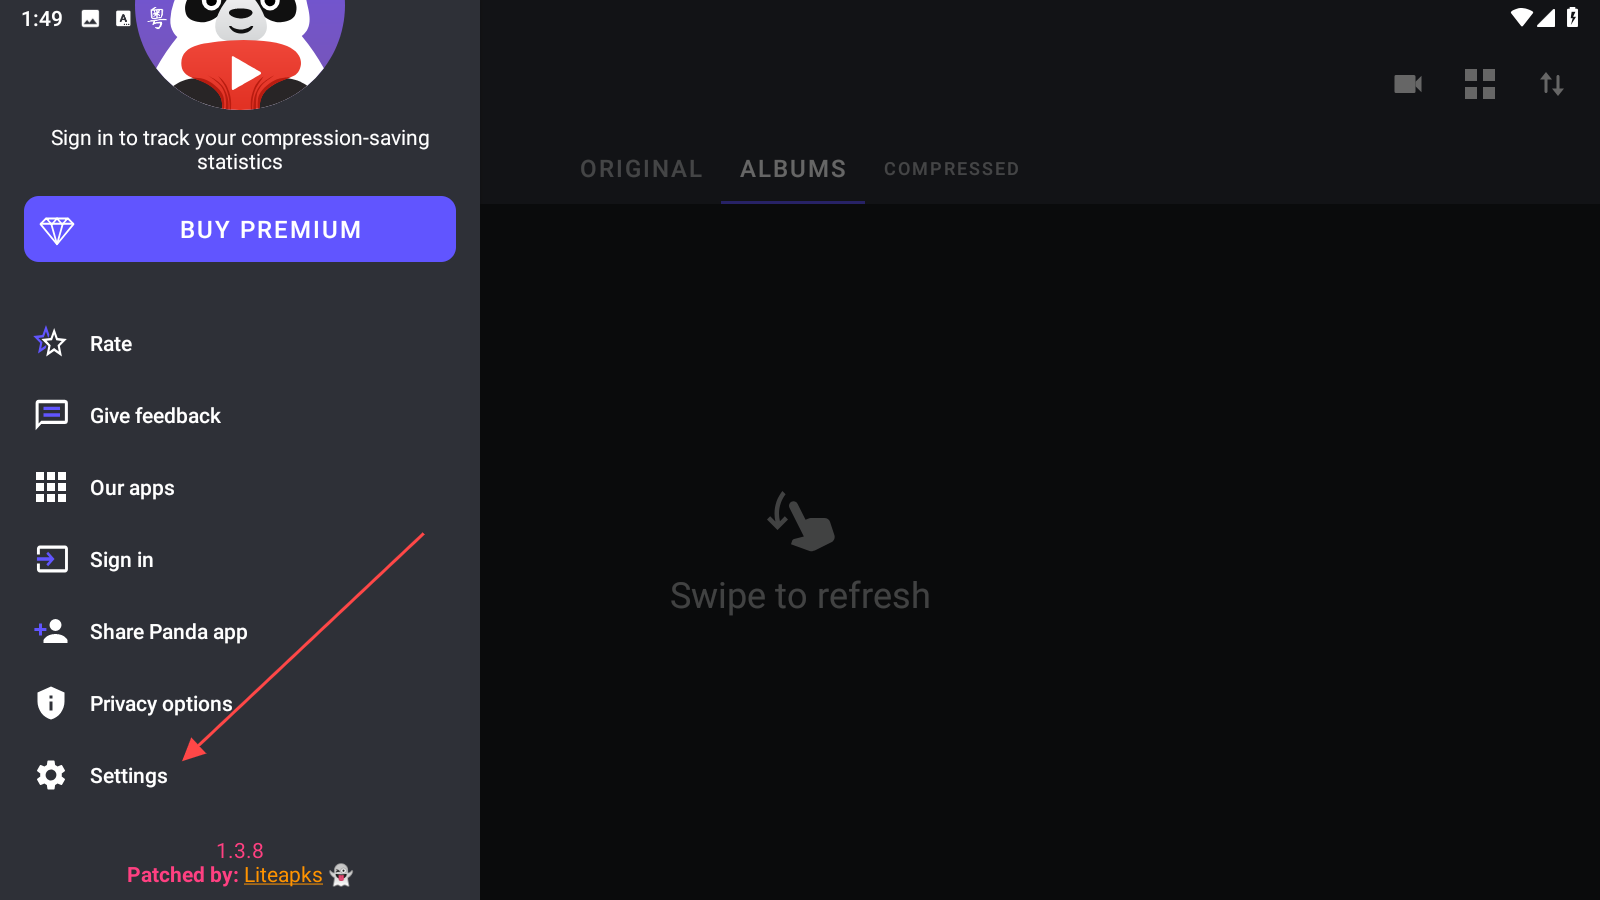The height and width of the screenshot is (900, 1600).
Task: Tap the panda logo avatar
Action: tap(240, 52)
